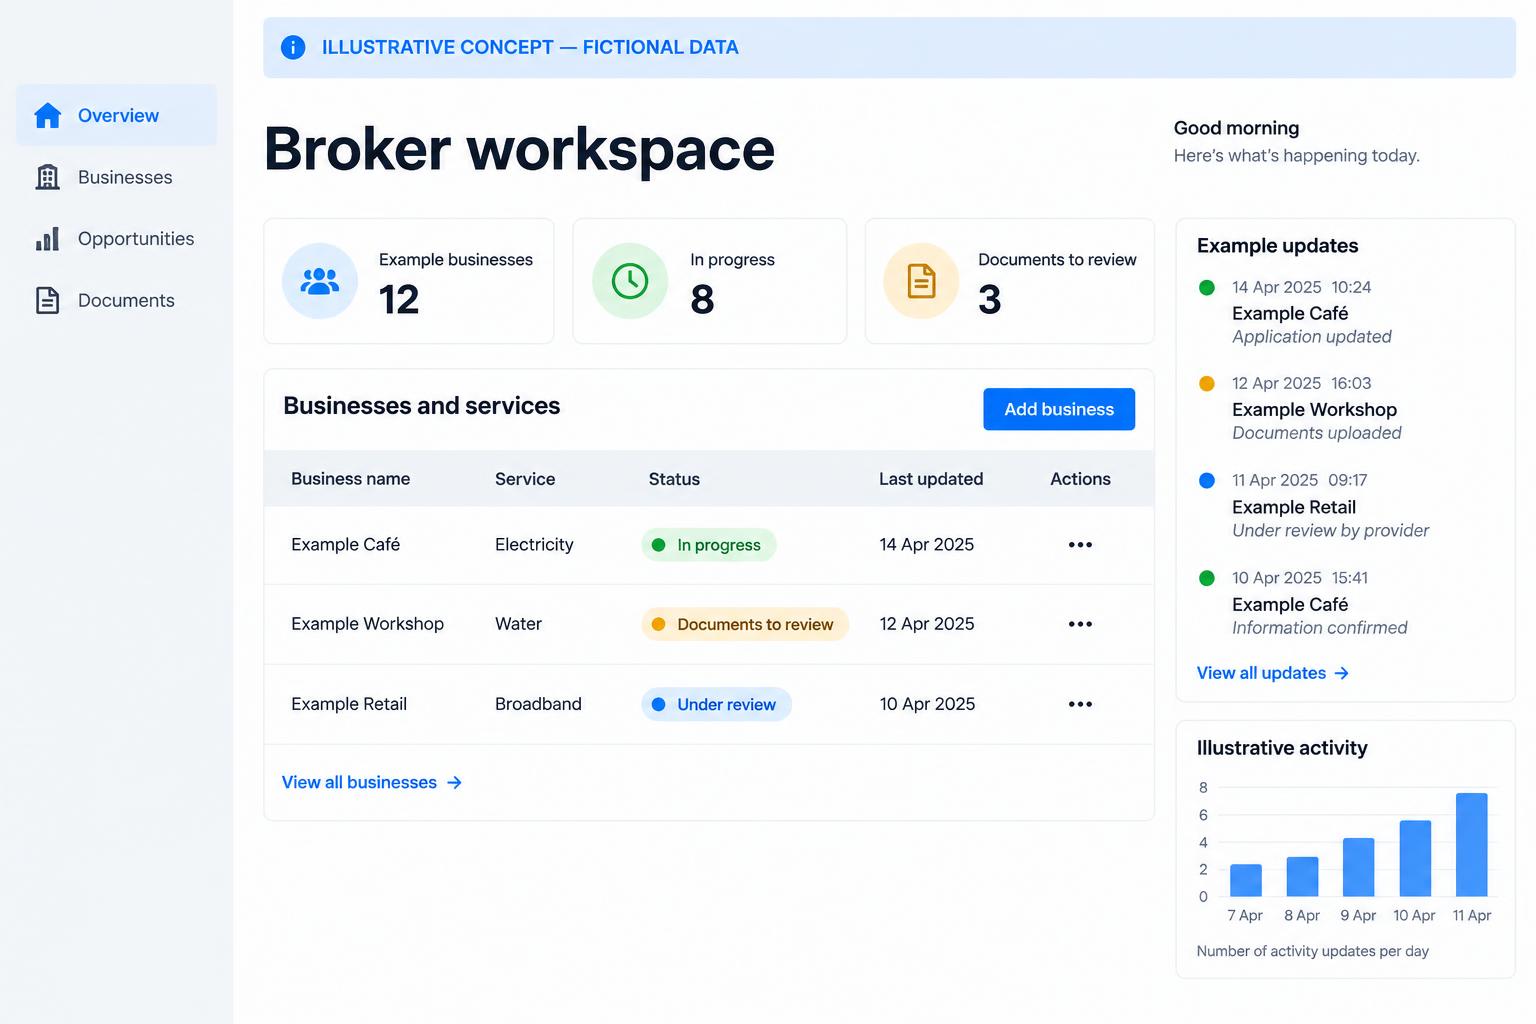This screenshot has height=1024, width=1536.
Task: Open the actions menu for Example Workshop row
Action: 1080,624
